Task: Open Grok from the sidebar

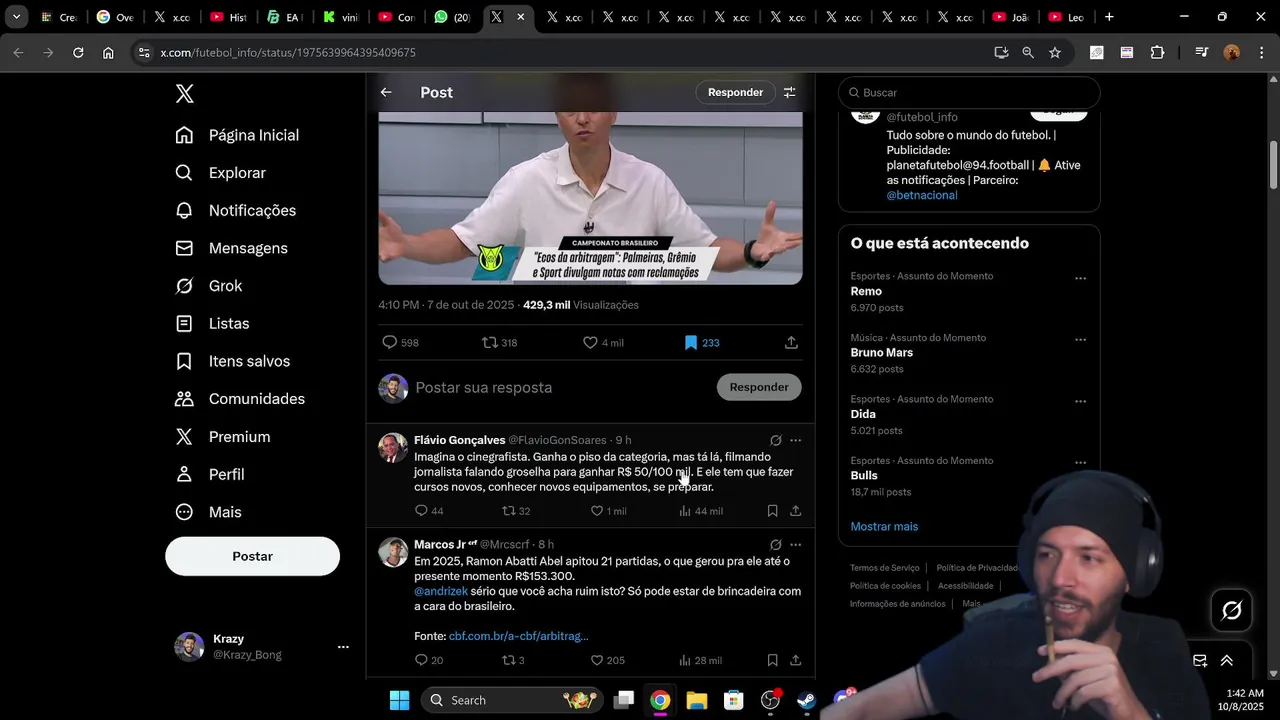Action: [x=209, y=286]
